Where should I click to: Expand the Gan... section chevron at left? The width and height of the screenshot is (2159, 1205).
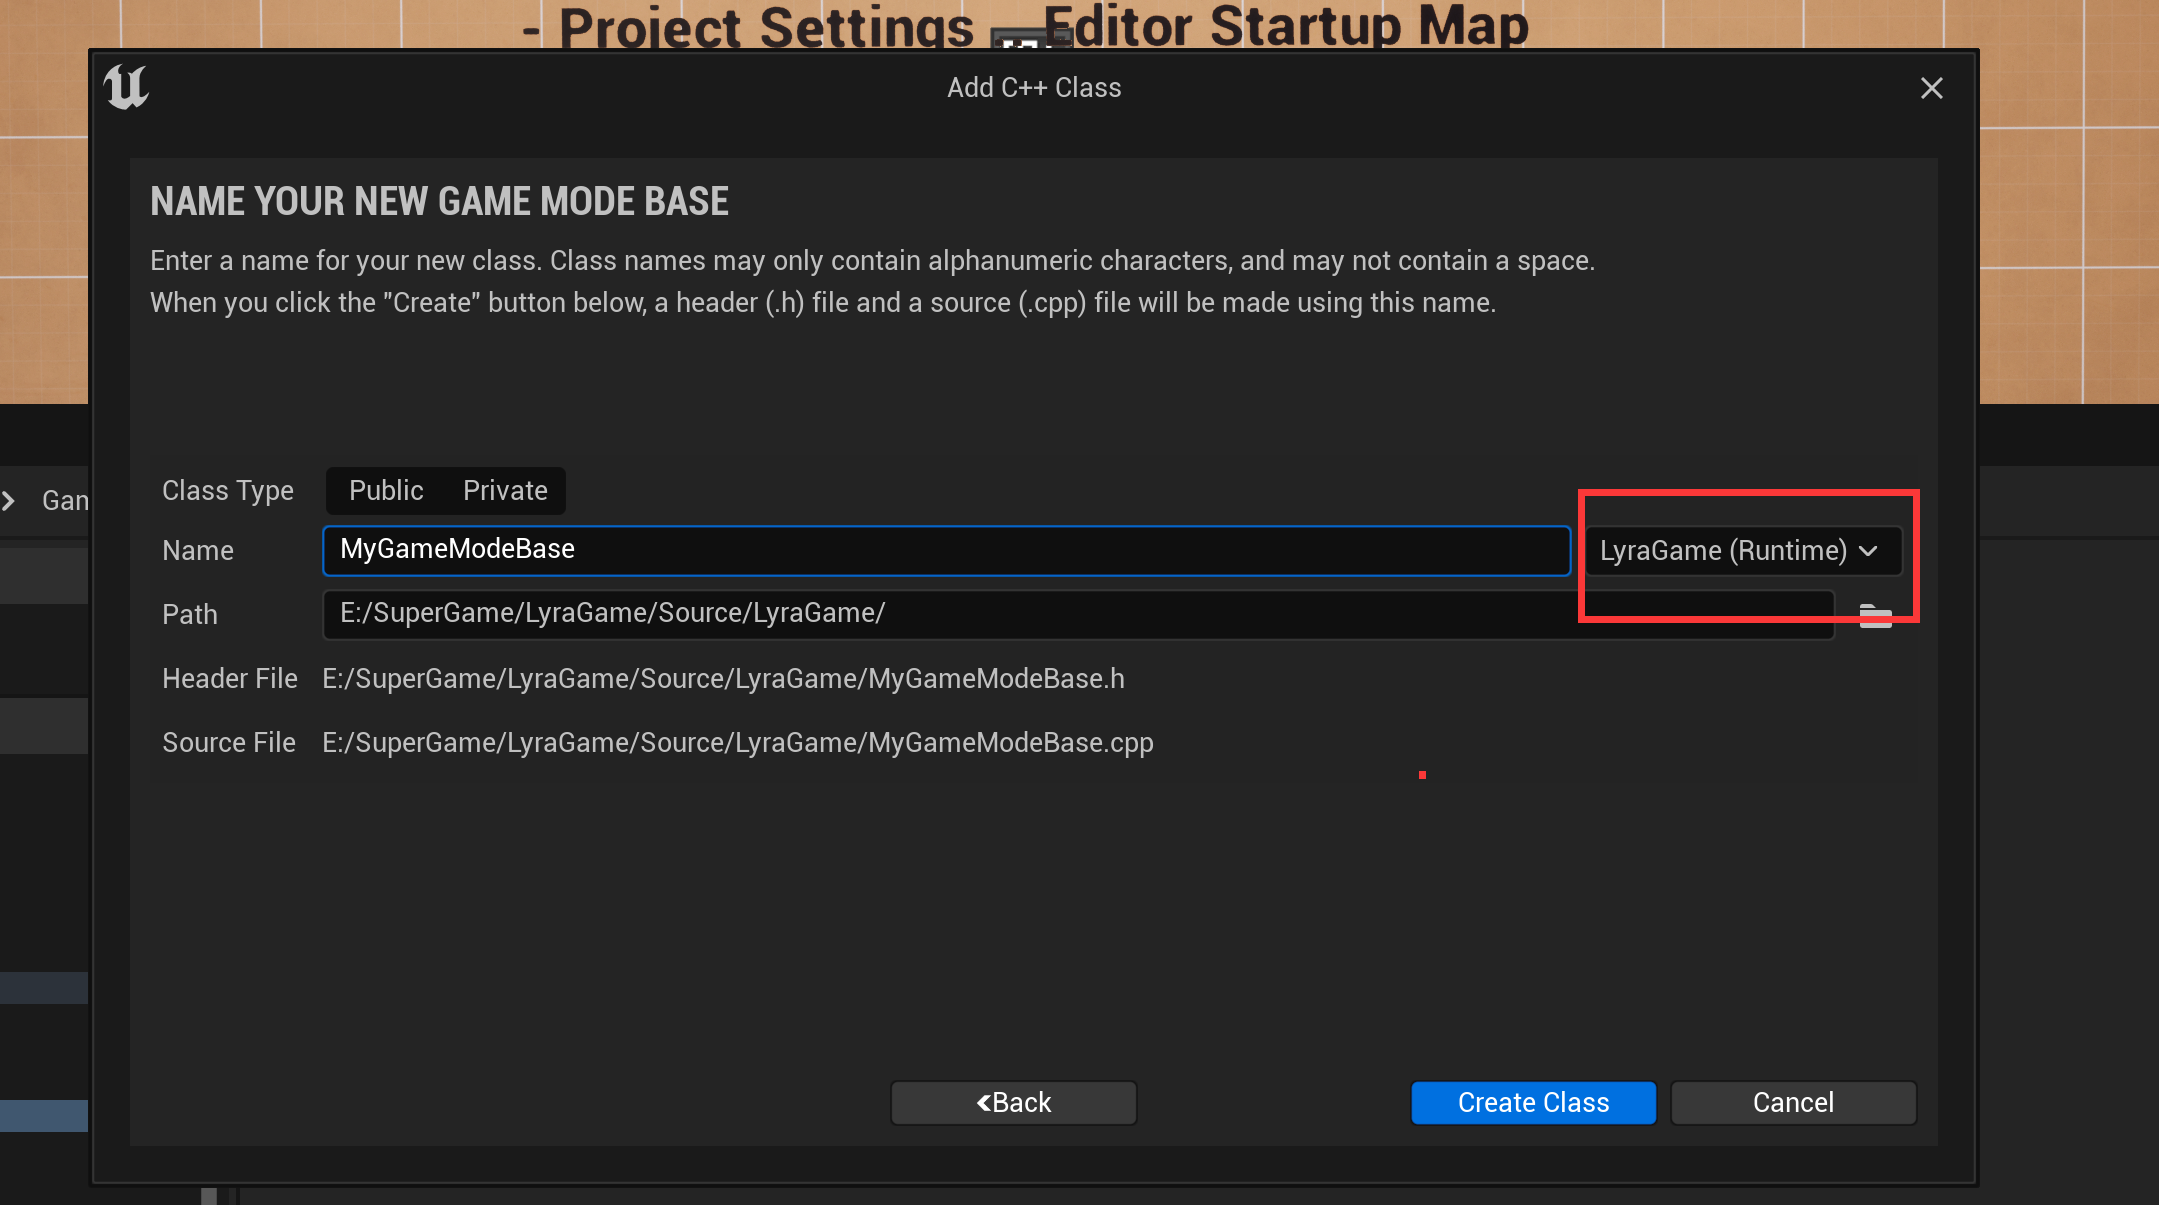coord(9,500)
